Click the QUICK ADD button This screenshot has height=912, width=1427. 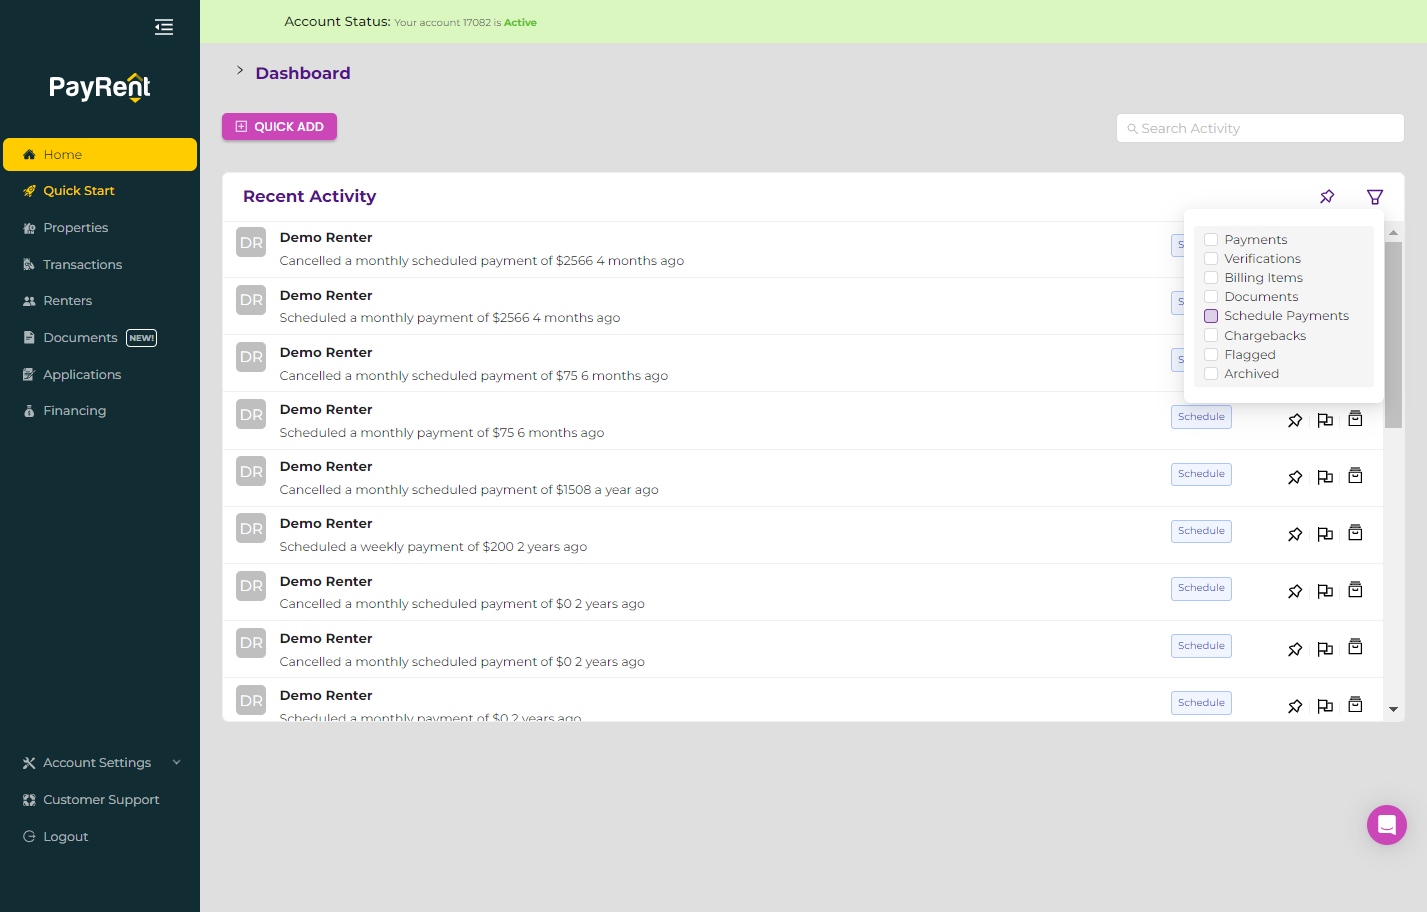coord(279,127)
